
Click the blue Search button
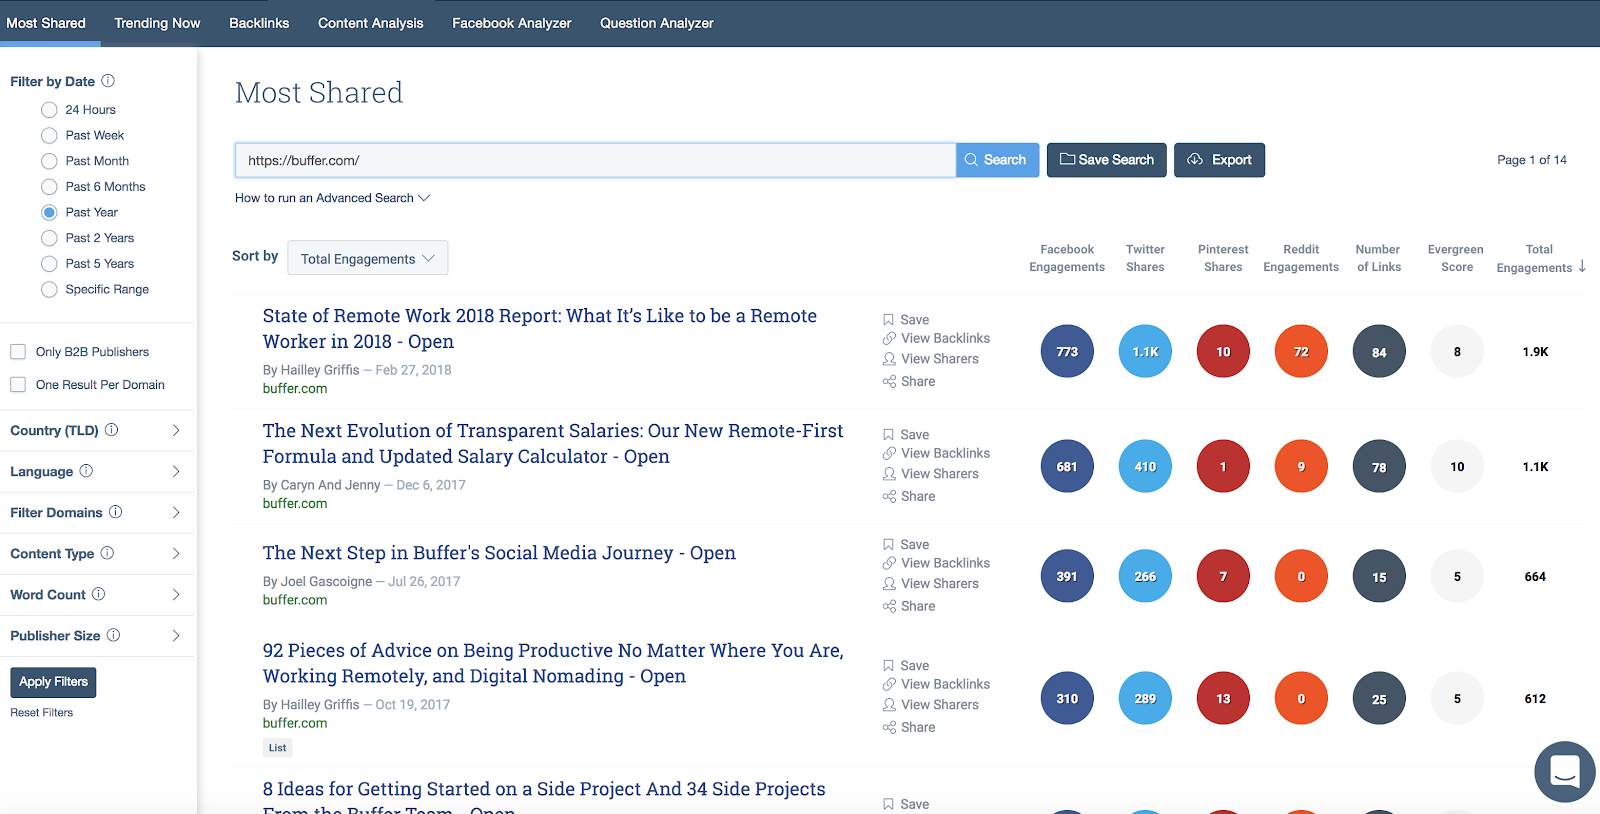coord(997,160)
